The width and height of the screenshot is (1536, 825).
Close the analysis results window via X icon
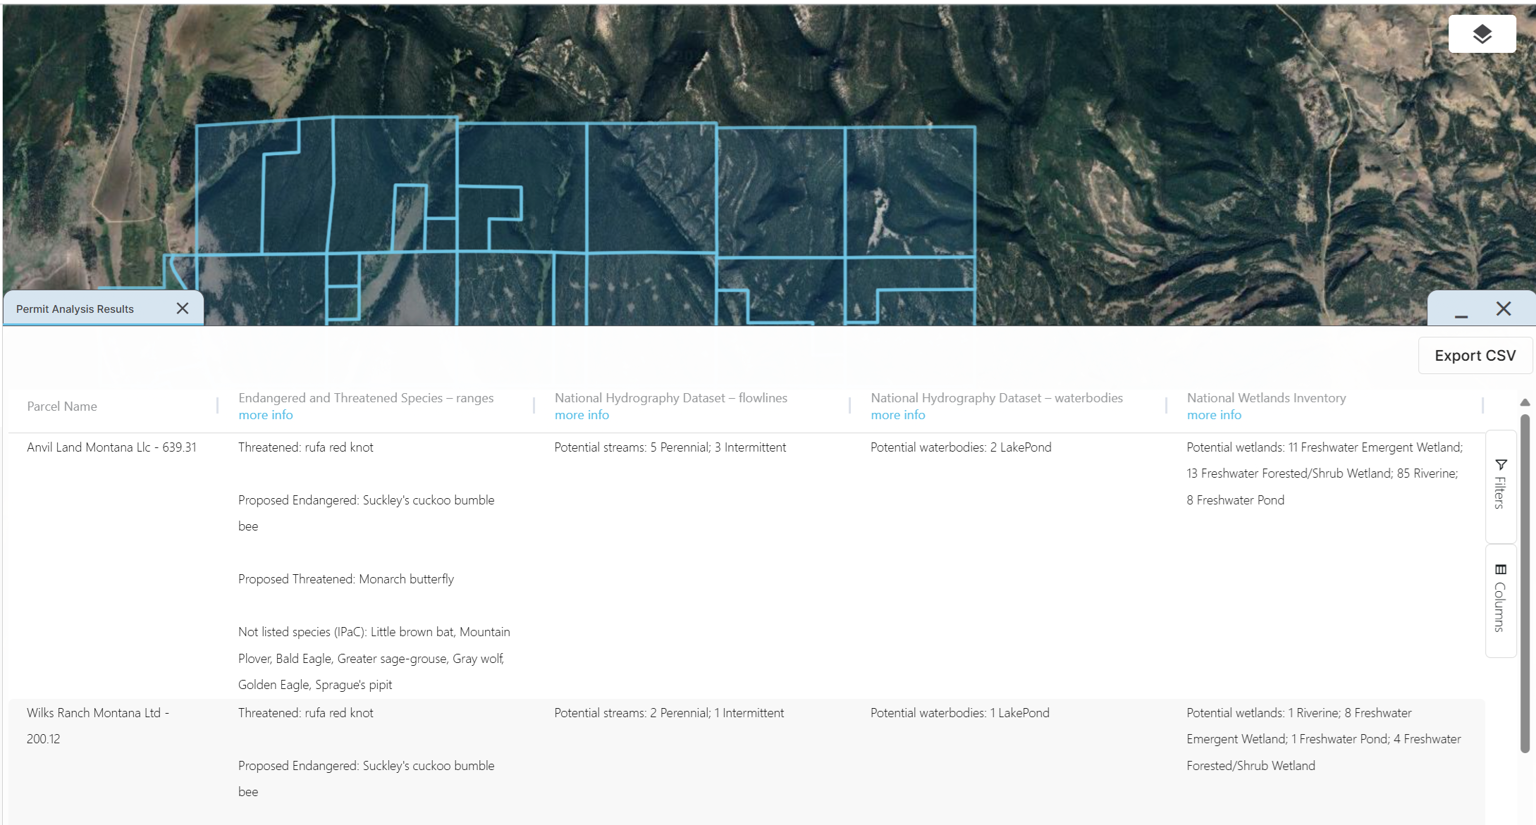click(x=1504, y=309)
